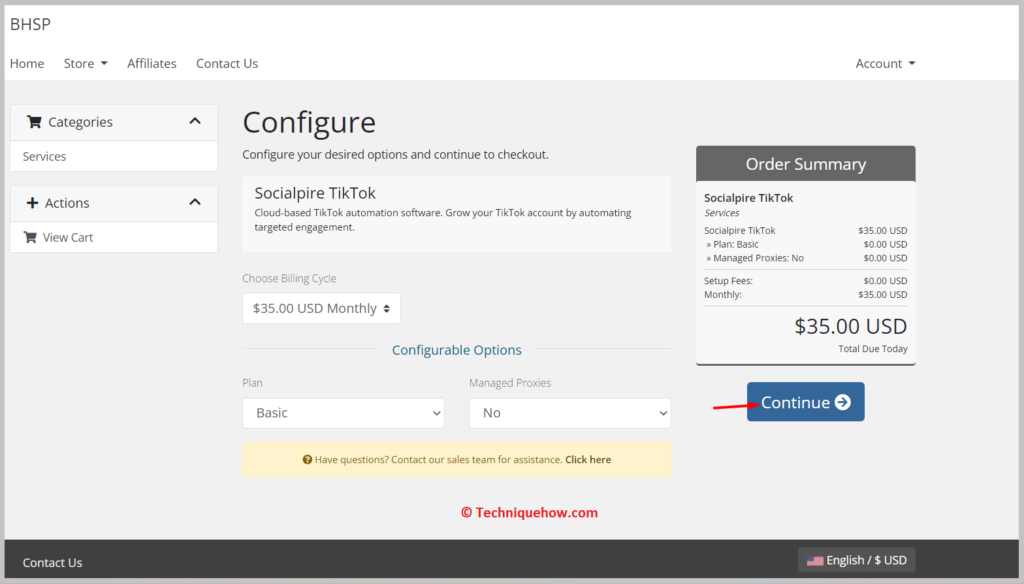Click the 'Click here' sales assistance link
This screenshot has width=1024, height=584.
coord(588,460)
